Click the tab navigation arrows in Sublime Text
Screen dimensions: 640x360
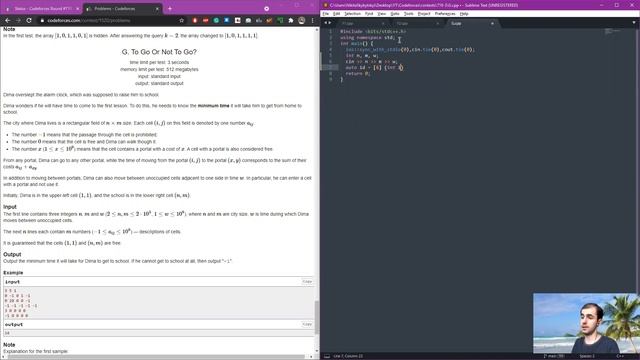pyautogui.click(x=327, y=23)
